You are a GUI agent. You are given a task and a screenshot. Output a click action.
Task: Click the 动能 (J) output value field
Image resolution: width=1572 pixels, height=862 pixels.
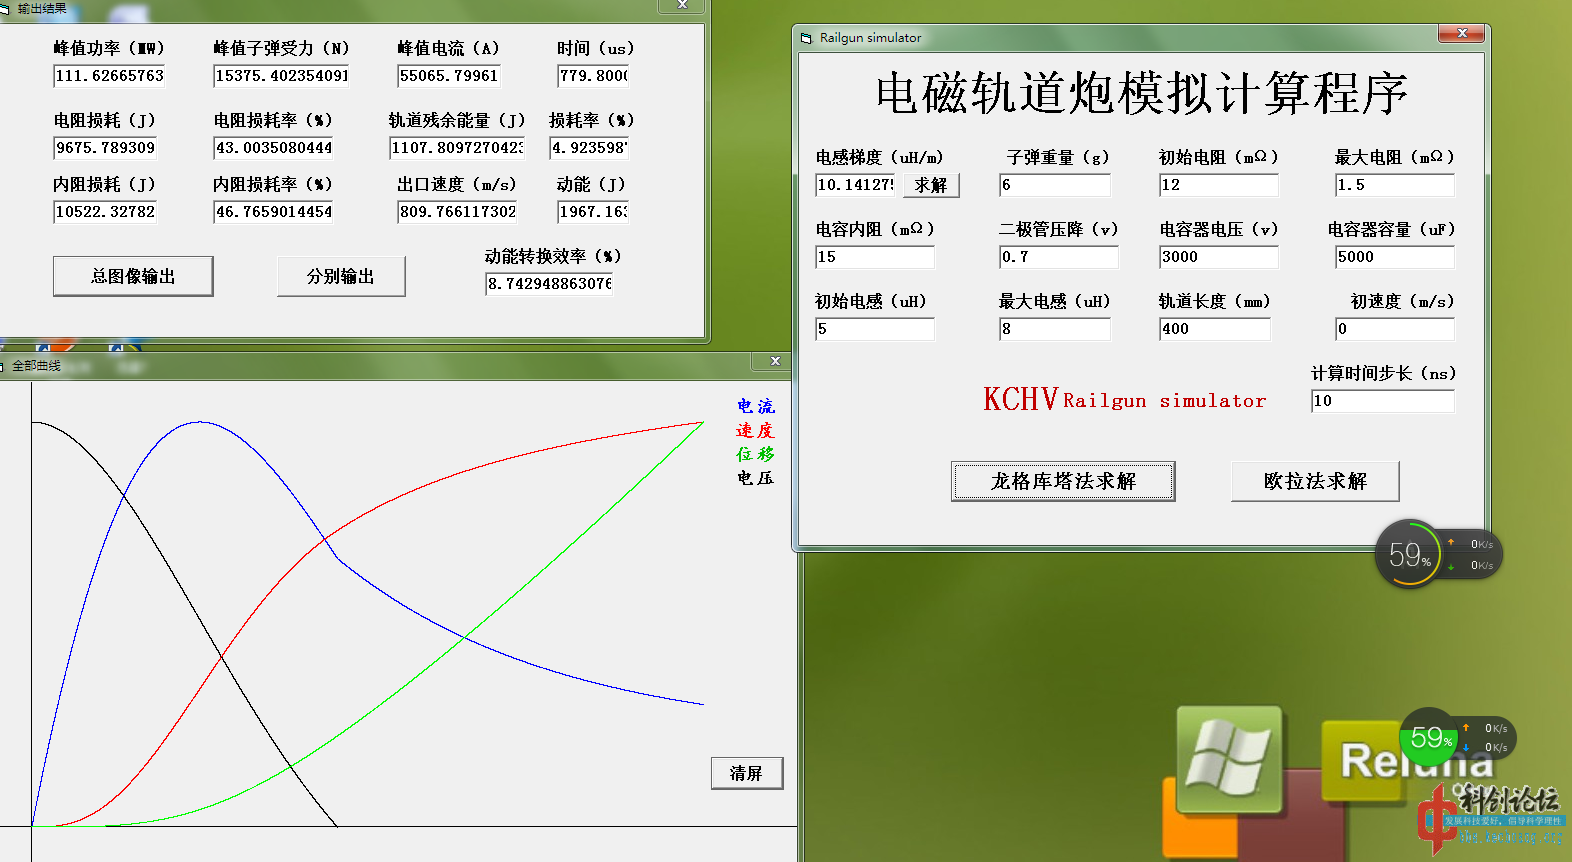(593, 212)
